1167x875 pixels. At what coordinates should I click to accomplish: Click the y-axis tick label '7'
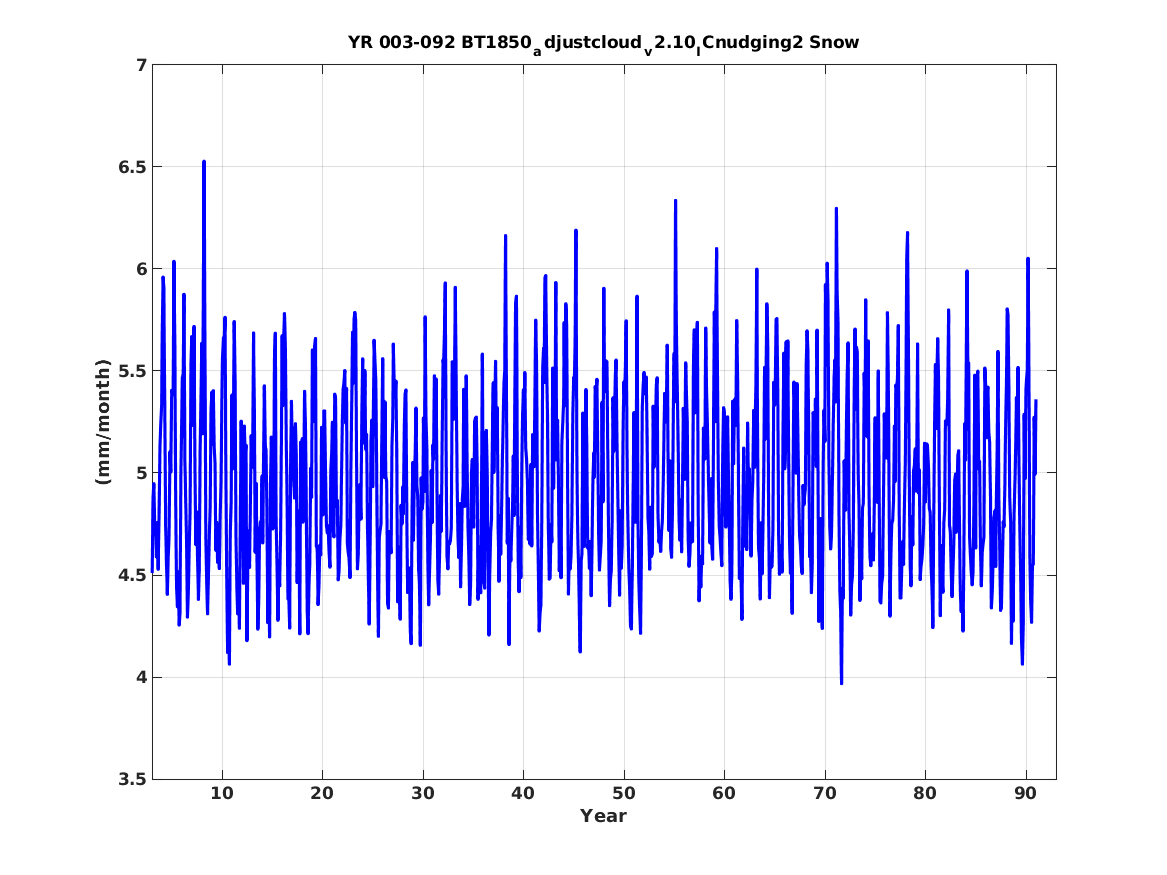(141, 65)
